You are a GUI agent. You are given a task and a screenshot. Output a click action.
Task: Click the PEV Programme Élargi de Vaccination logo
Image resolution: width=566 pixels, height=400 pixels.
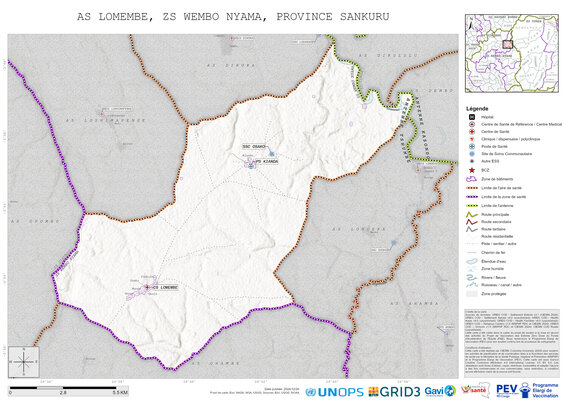(x=527, y=390)
